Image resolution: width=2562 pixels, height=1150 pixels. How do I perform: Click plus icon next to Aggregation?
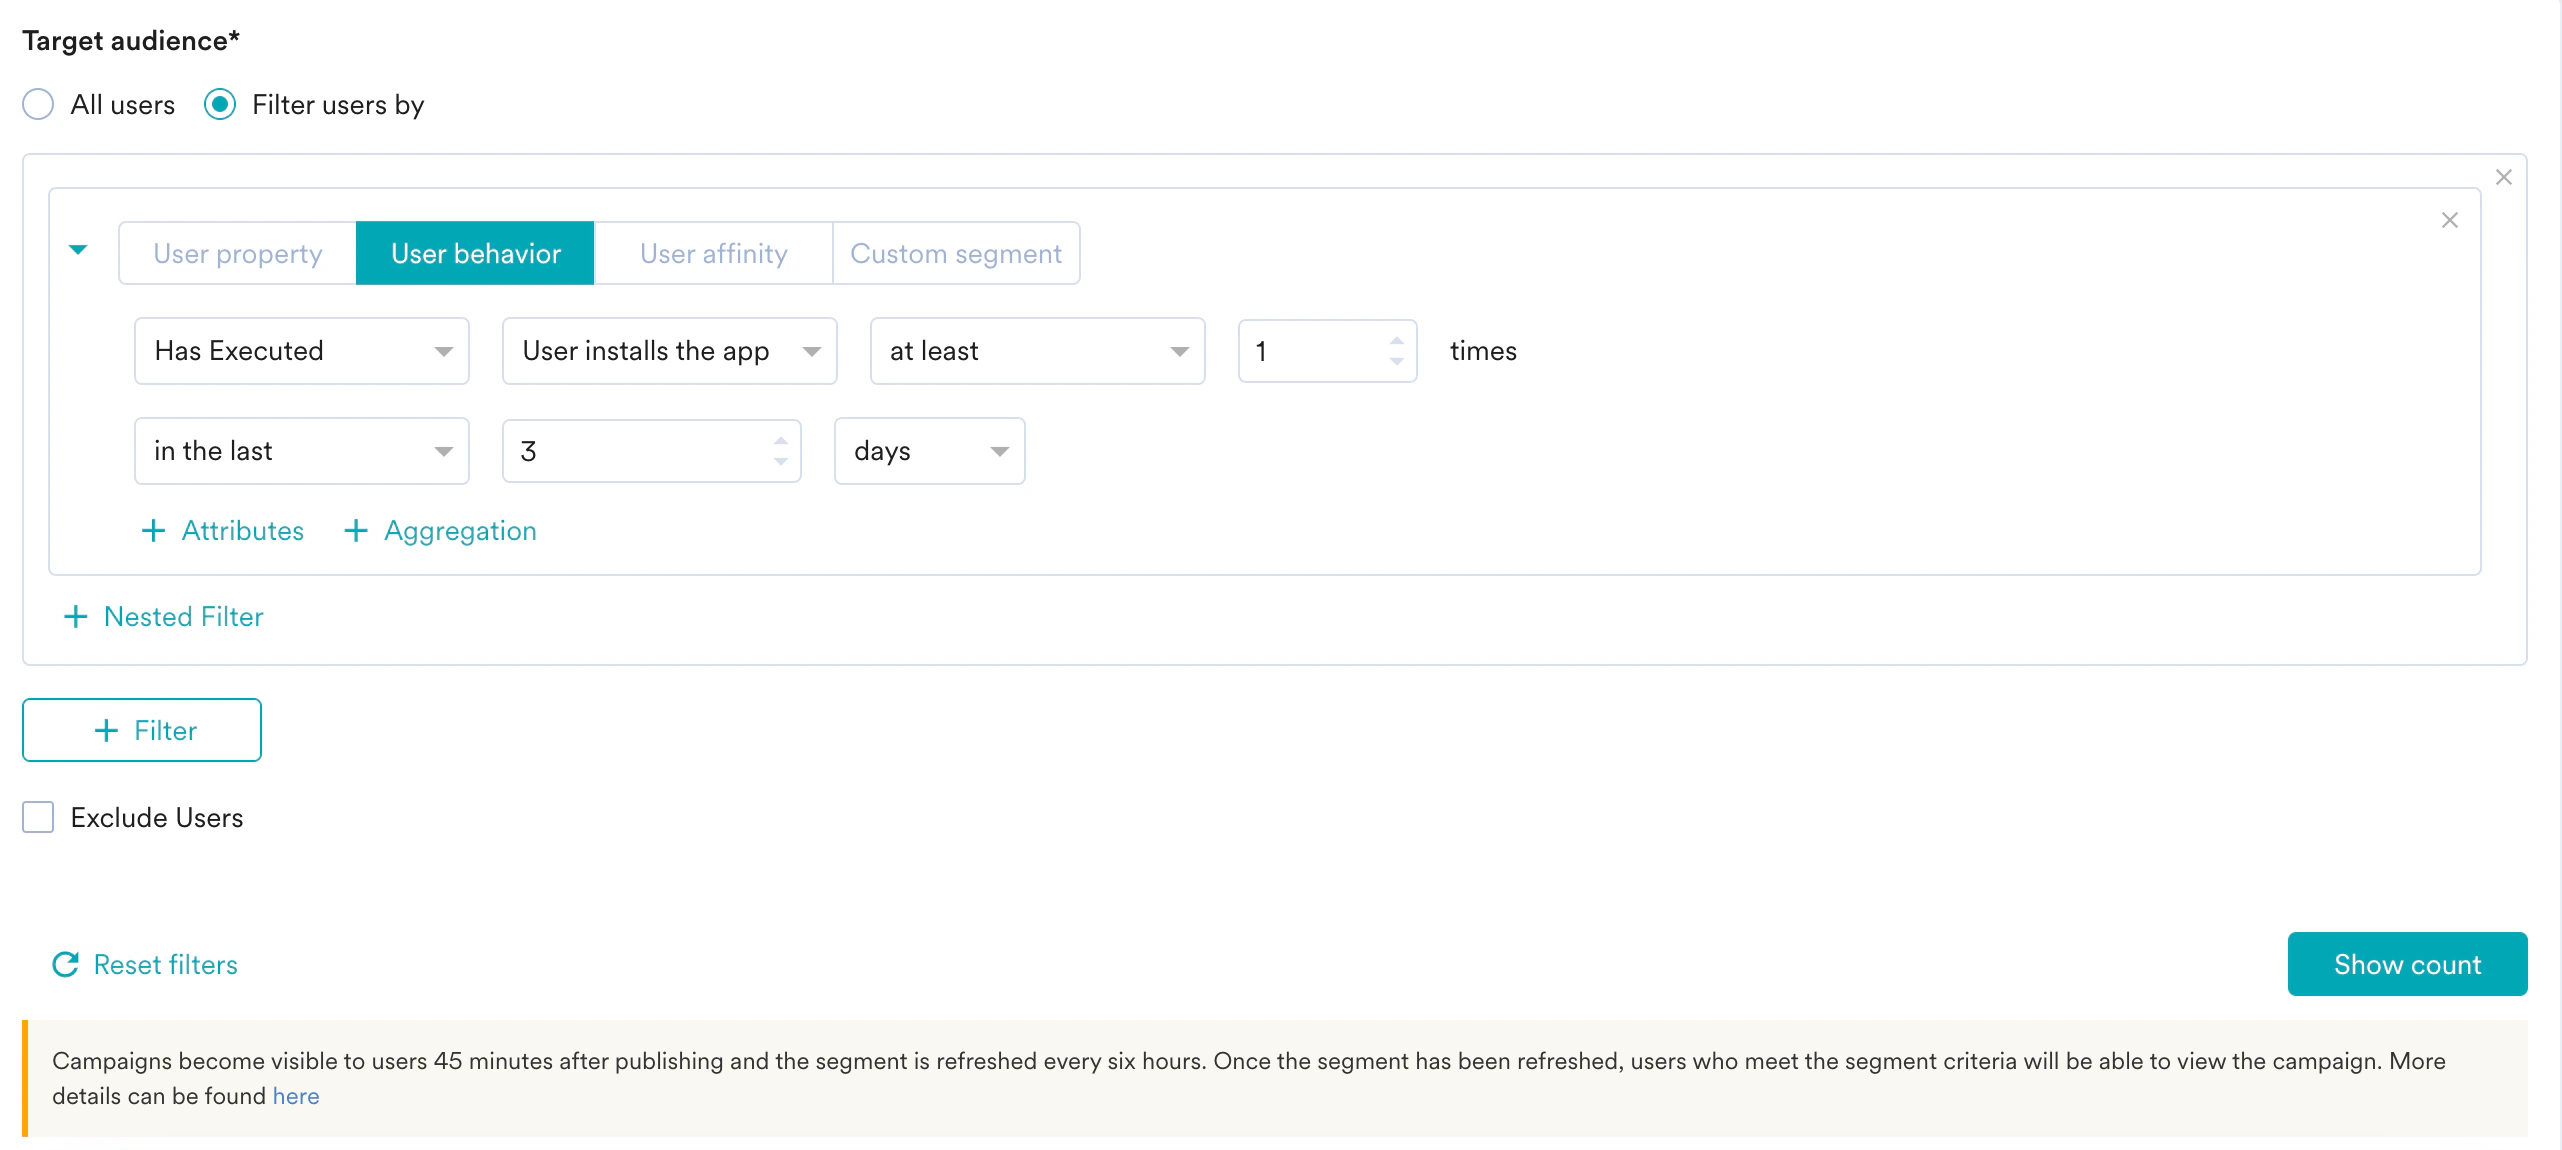[356, 530]
